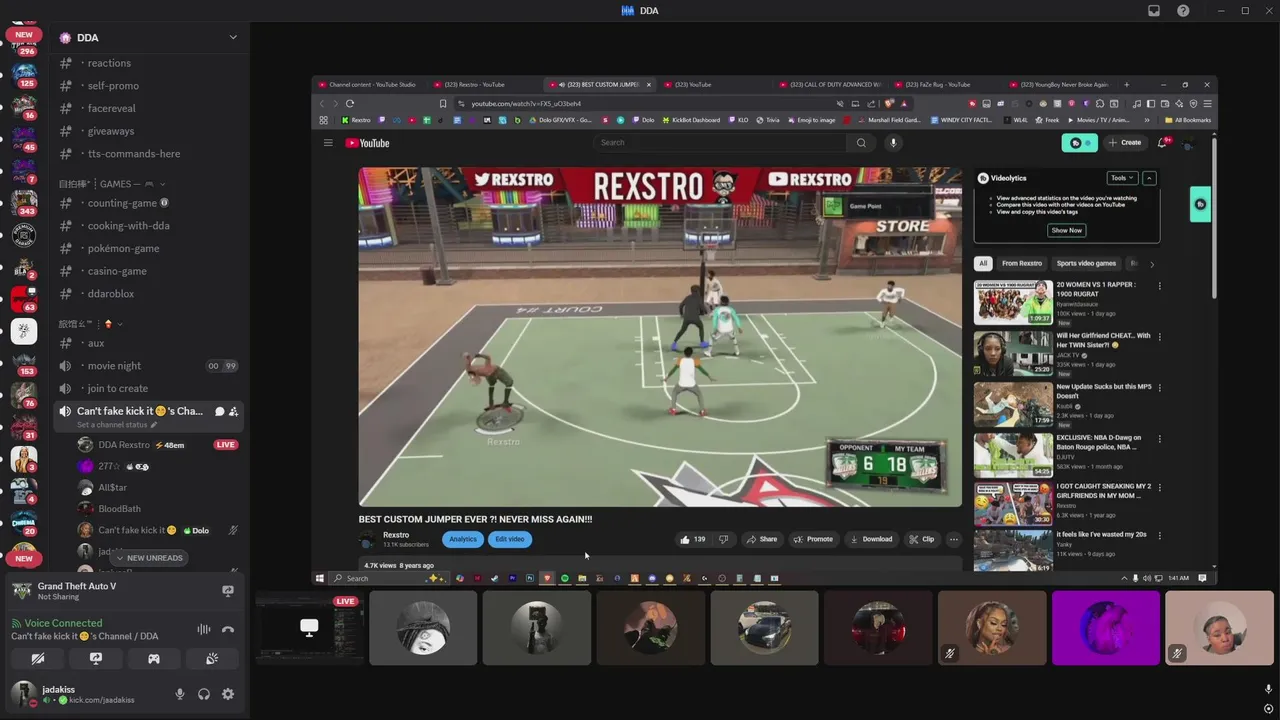Open the Discord inbox icon in title bar
Image resolution: width=1280 pixels, height=720 pixels.
1154,11
